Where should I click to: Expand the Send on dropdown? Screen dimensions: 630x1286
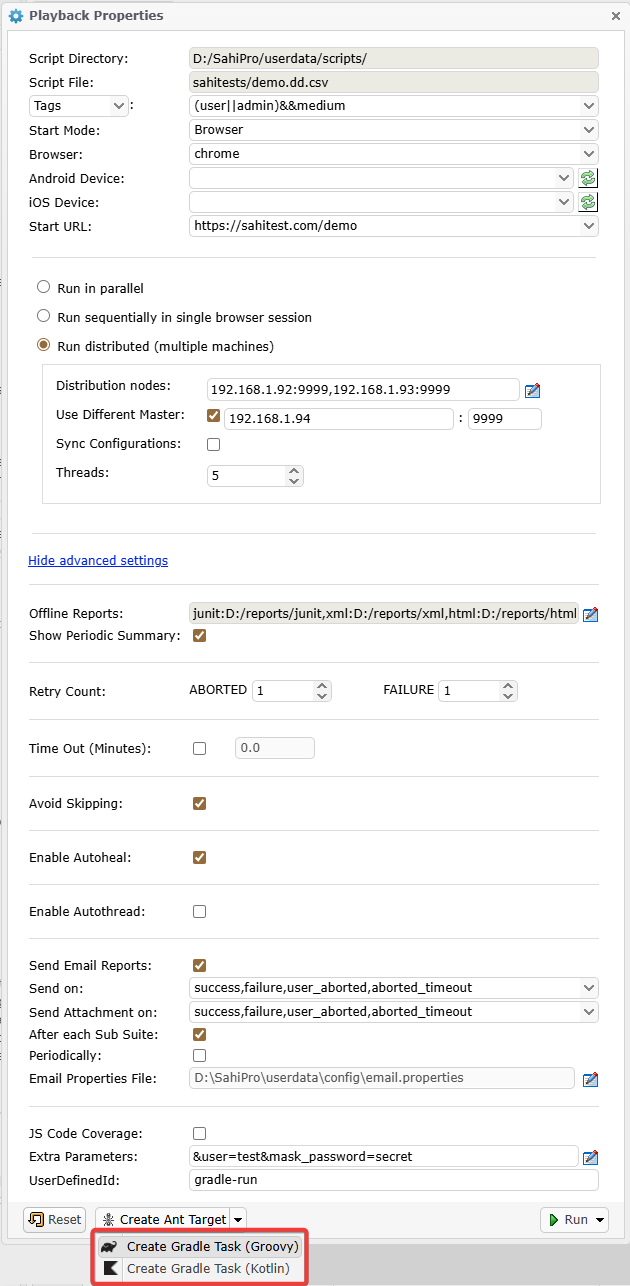[x=393, y=987]
